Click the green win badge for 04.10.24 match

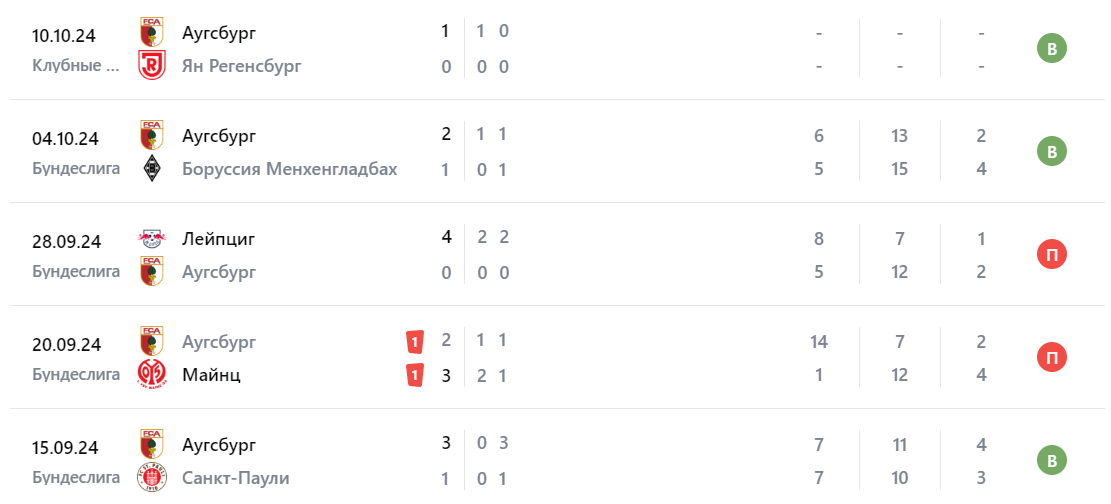[x=1051, y=152]
